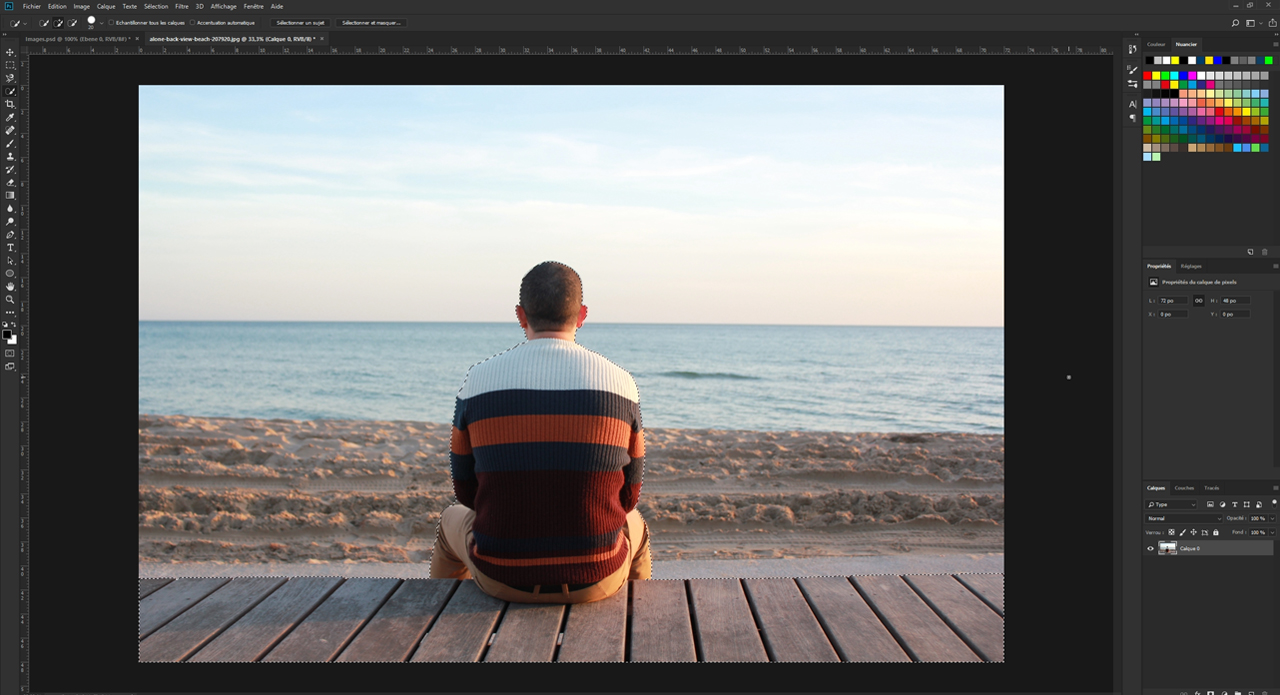This screenshot has height=695, width=1280.
Task: Select the Gradient tool
Action: pyautogui.click(x=10, y=195)
